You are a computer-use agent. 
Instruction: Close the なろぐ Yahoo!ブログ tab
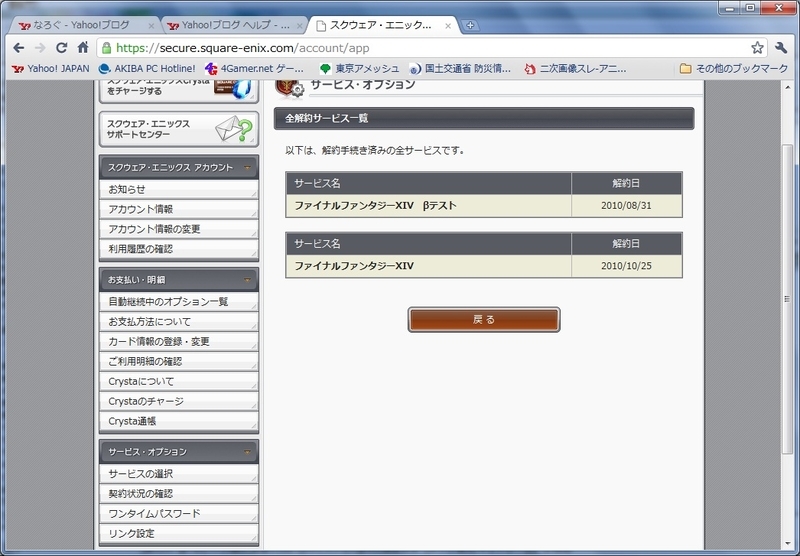tap(151, 26)
